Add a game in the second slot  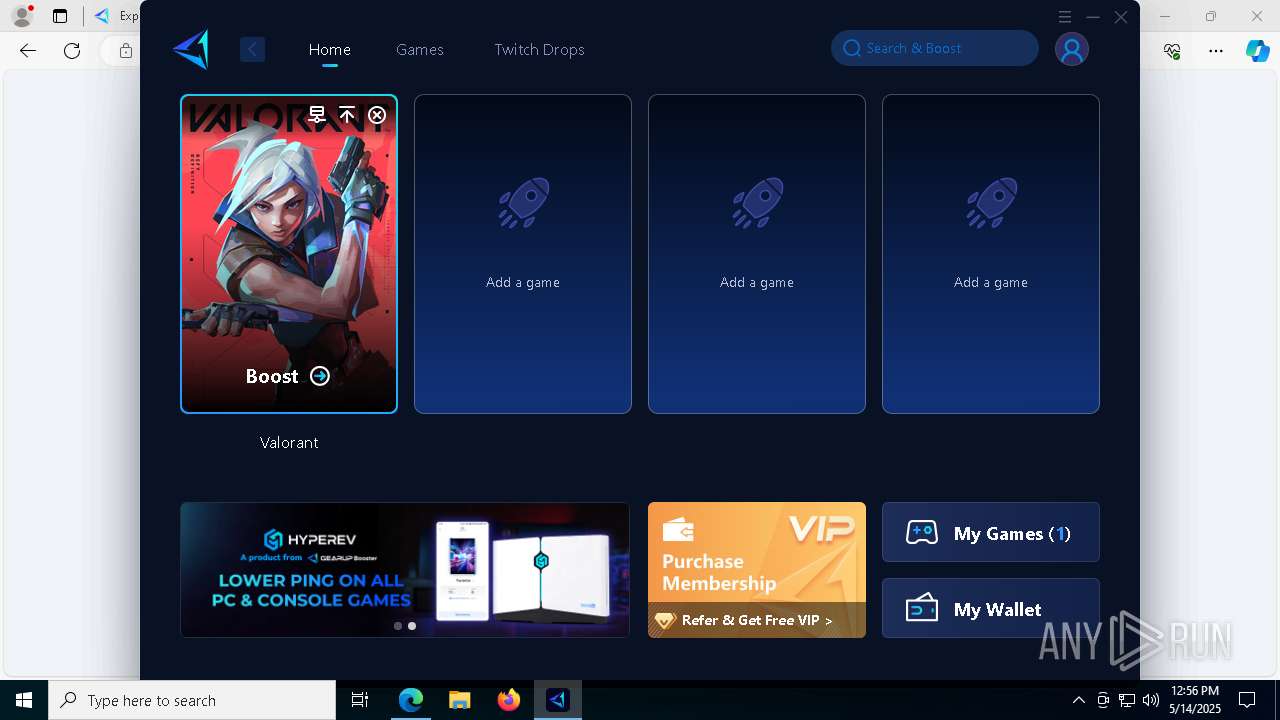523,254
